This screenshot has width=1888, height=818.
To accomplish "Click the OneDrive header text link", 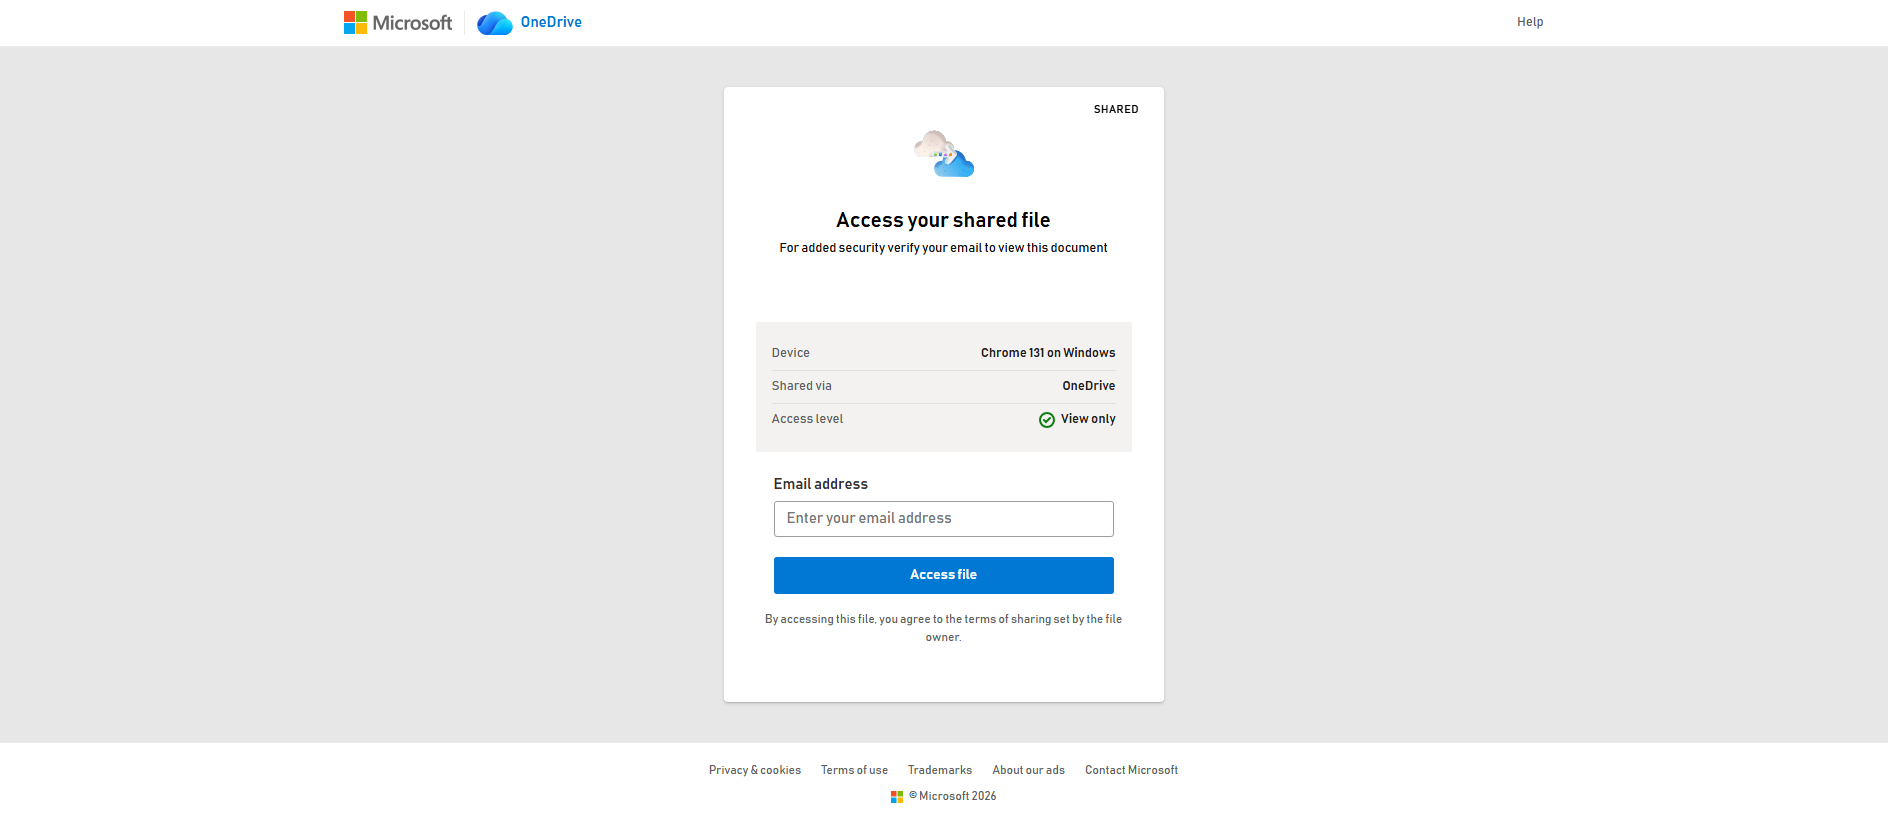I will [551, 22].
